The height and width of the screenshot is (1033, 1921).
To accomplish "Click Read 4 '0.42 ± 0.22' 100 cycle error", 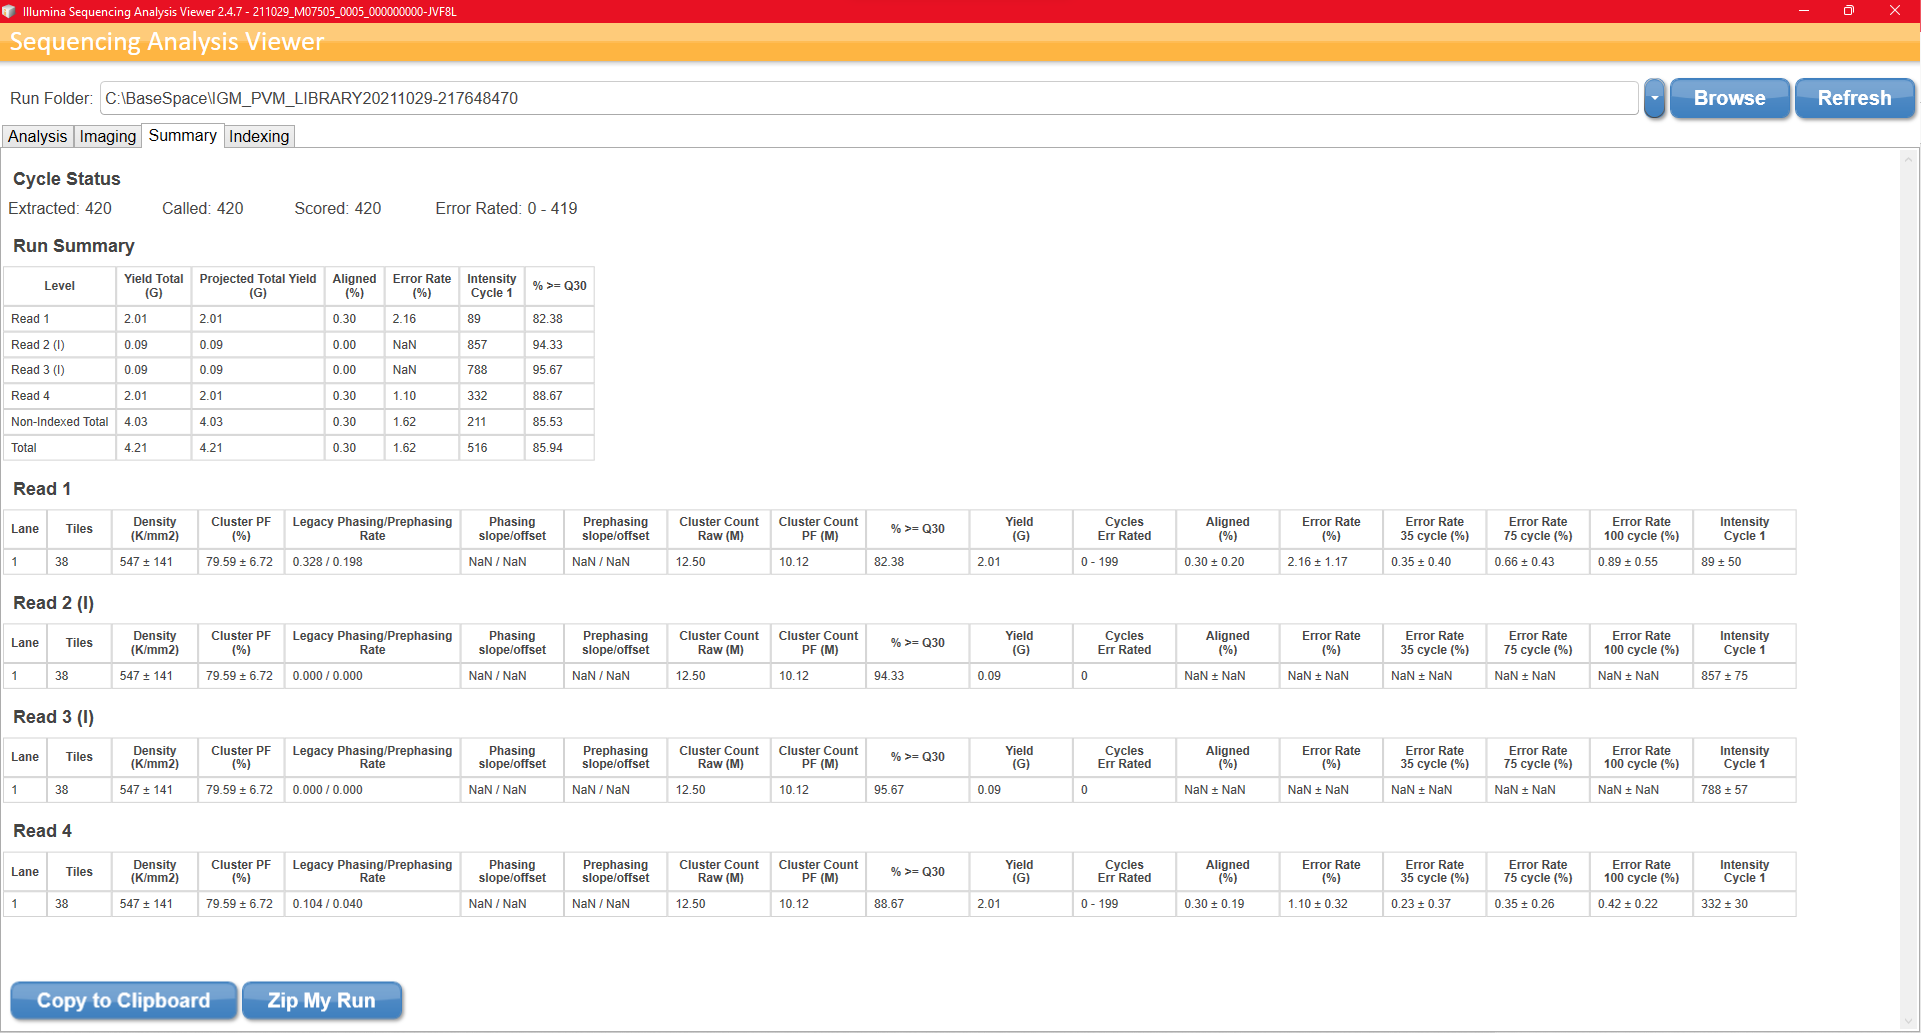I will click(1627, 904).
